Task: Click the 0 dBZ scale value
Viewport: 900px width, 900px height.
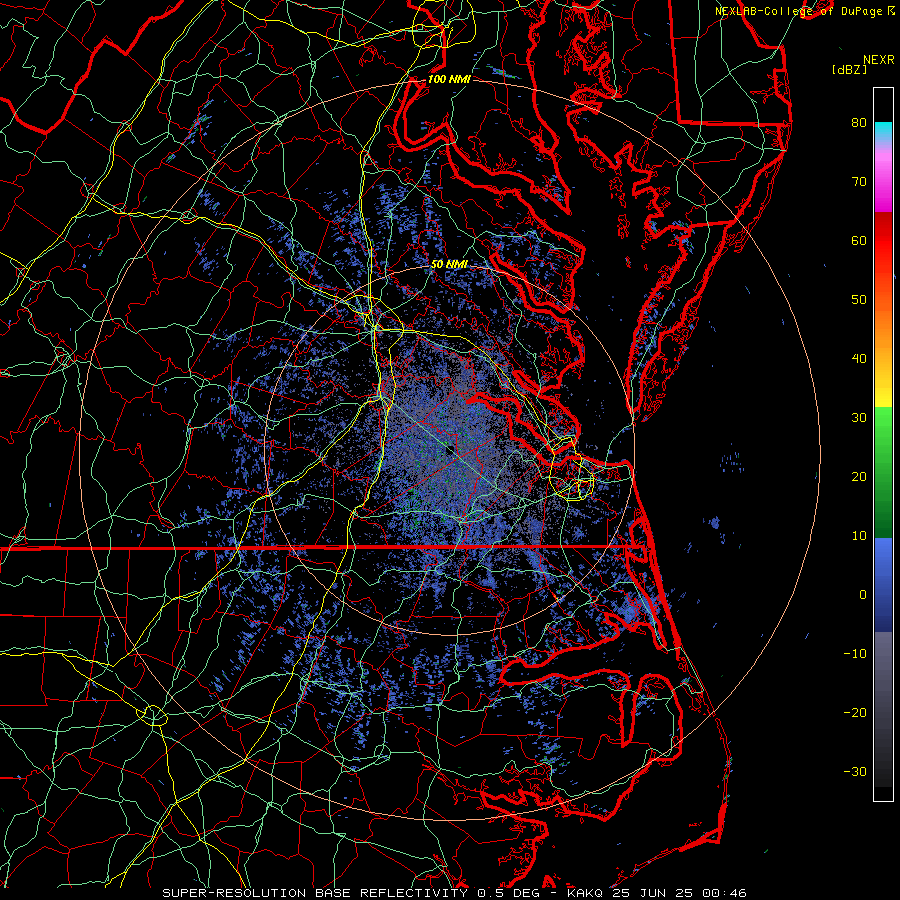Action: tap(863, 595)
